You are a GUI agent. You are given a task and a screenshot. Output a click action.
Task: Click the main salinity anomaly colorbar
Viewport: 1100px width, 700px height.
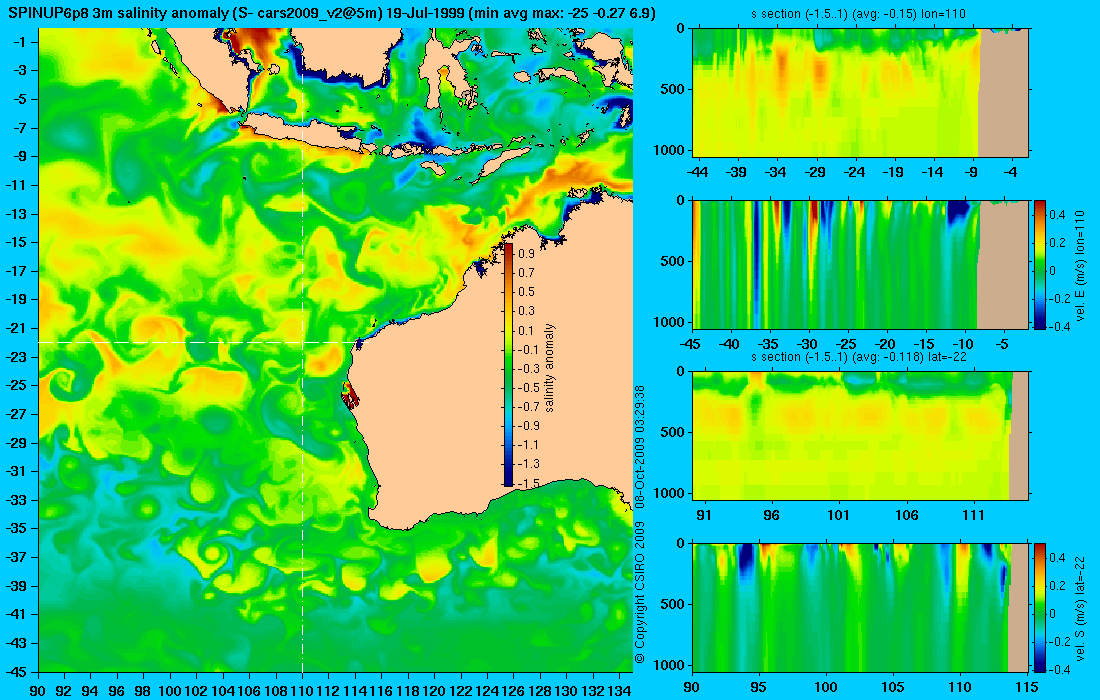pos(509,365)
